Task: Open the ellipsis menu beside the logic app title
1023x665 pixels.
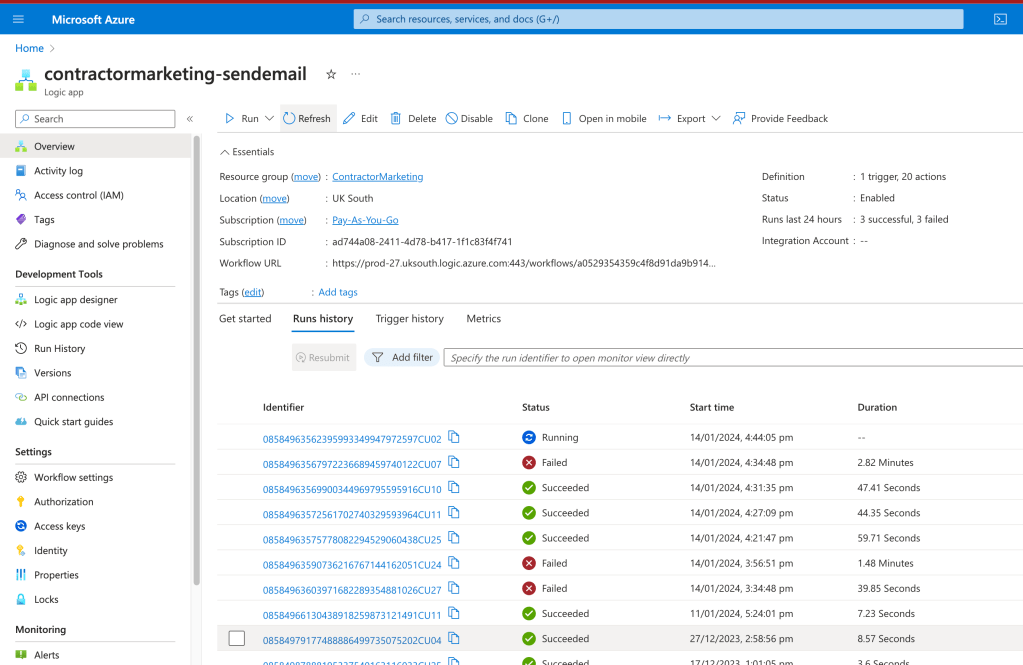Action: pyautogui.click(x=356, y=74)
